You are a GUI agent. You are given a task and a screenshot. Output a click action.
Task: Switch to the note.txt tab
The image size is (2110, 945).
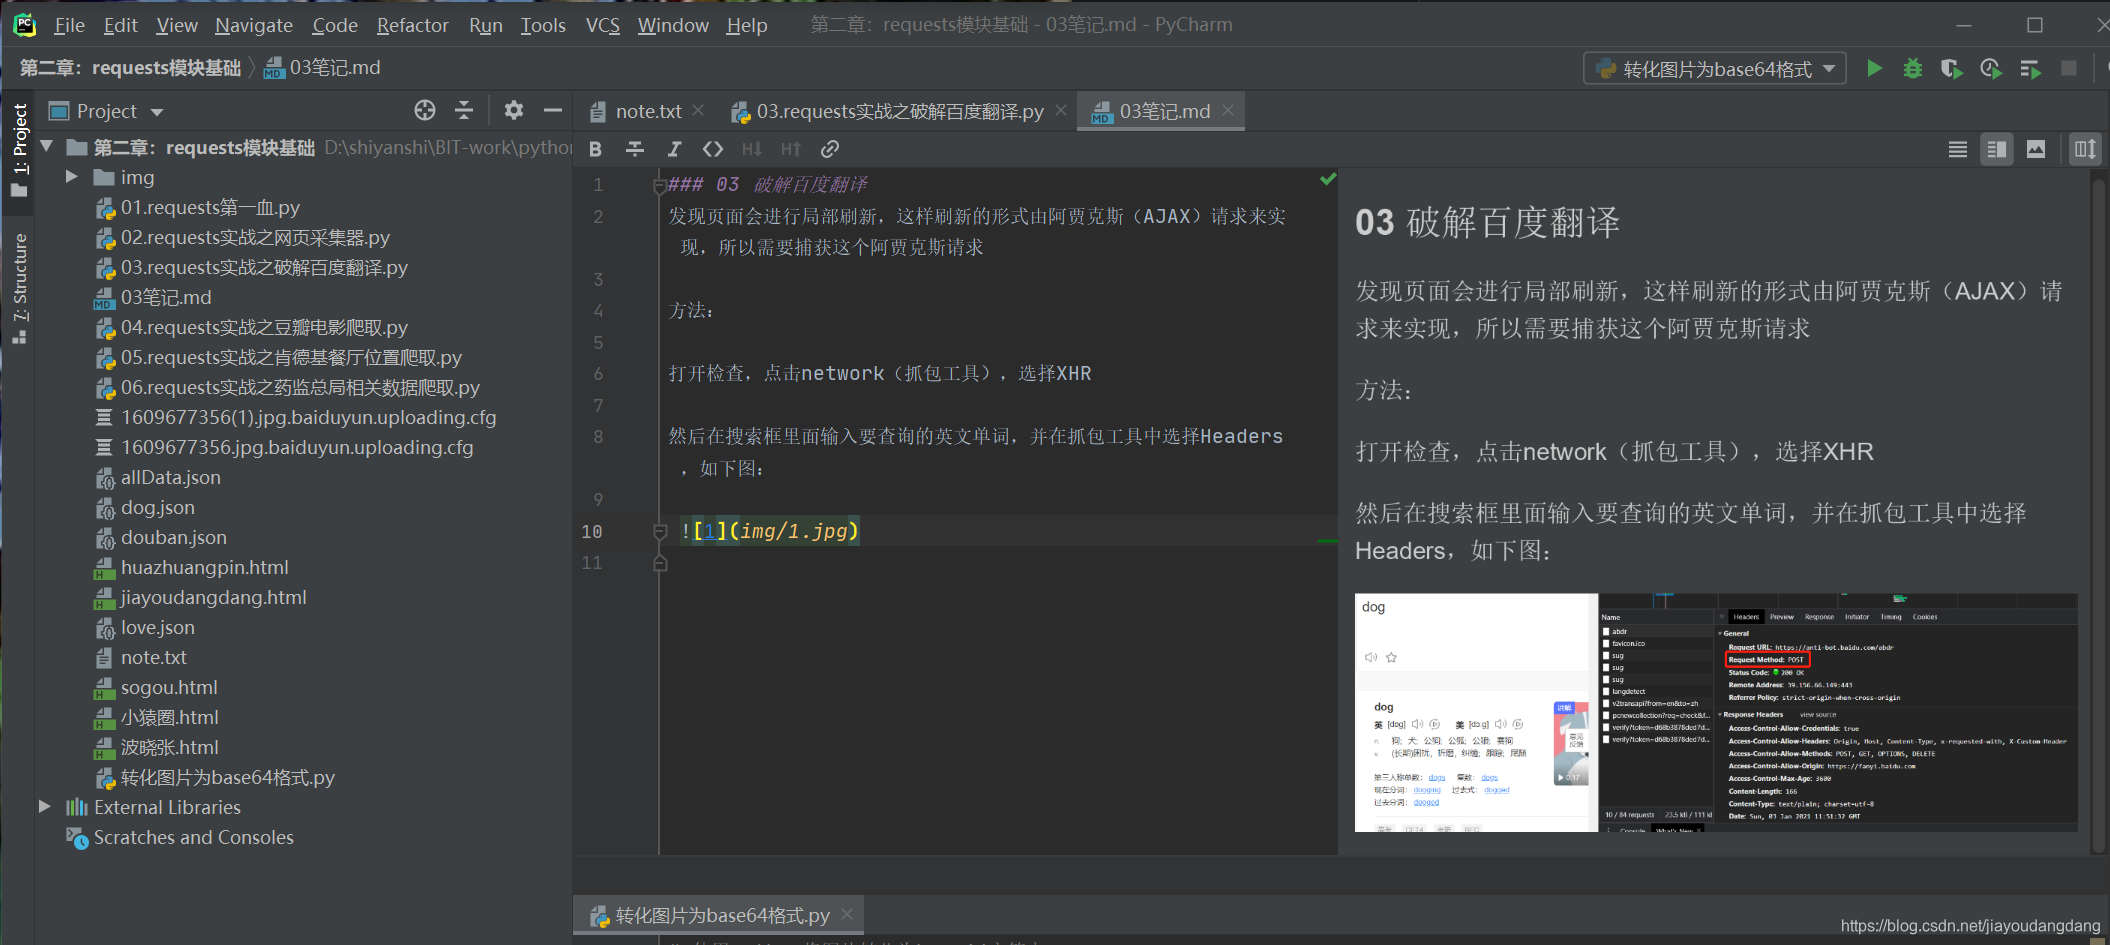tap(647, 111)
